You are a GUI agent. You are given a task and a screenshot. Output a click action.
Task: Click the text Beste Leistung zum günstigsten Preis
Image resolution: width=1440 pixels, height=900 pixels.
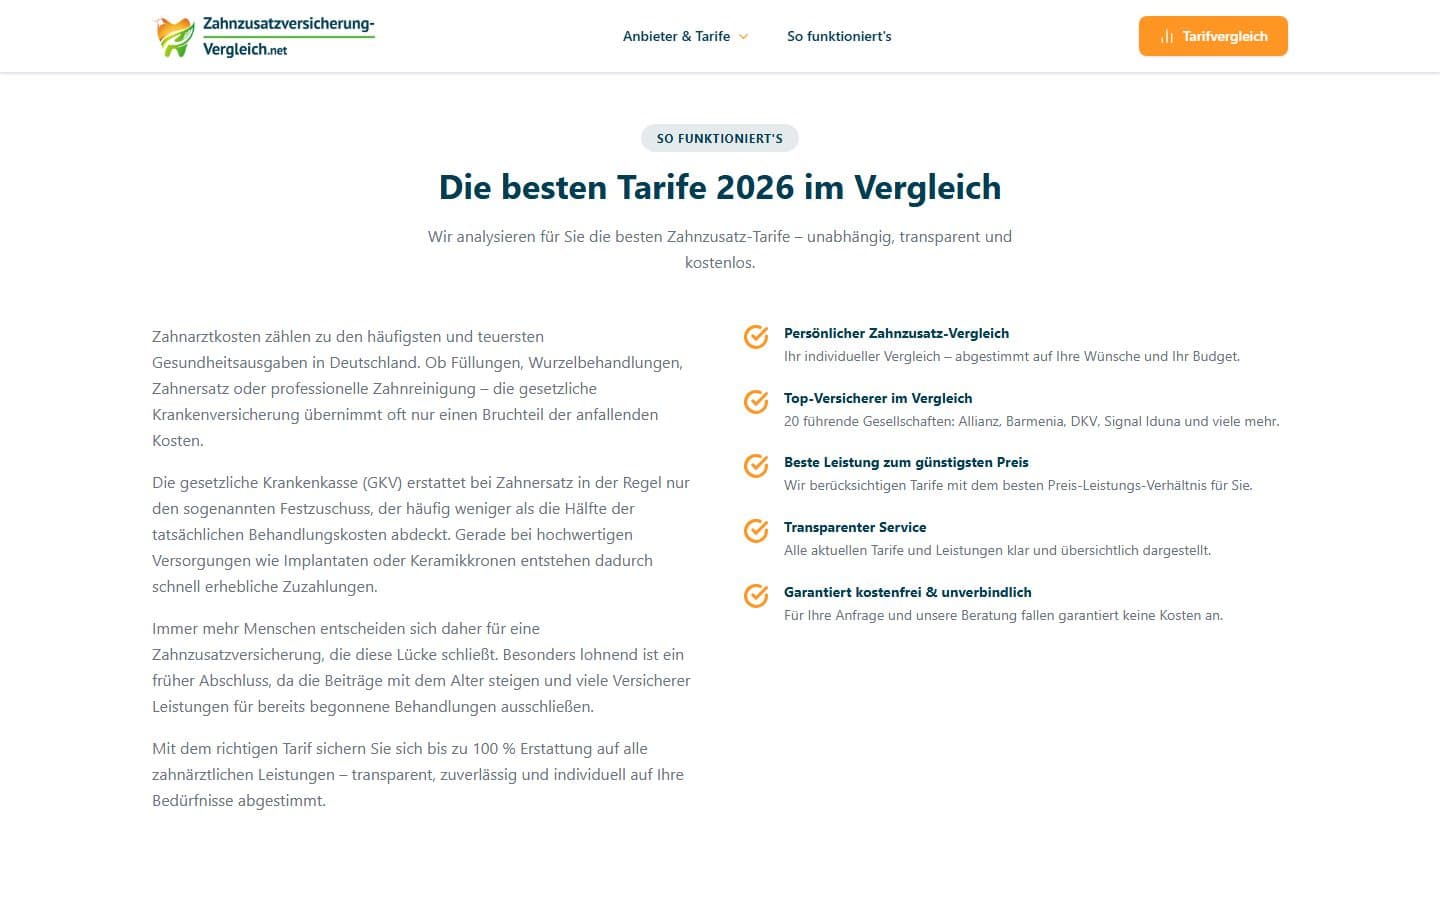tap(906, 462)
